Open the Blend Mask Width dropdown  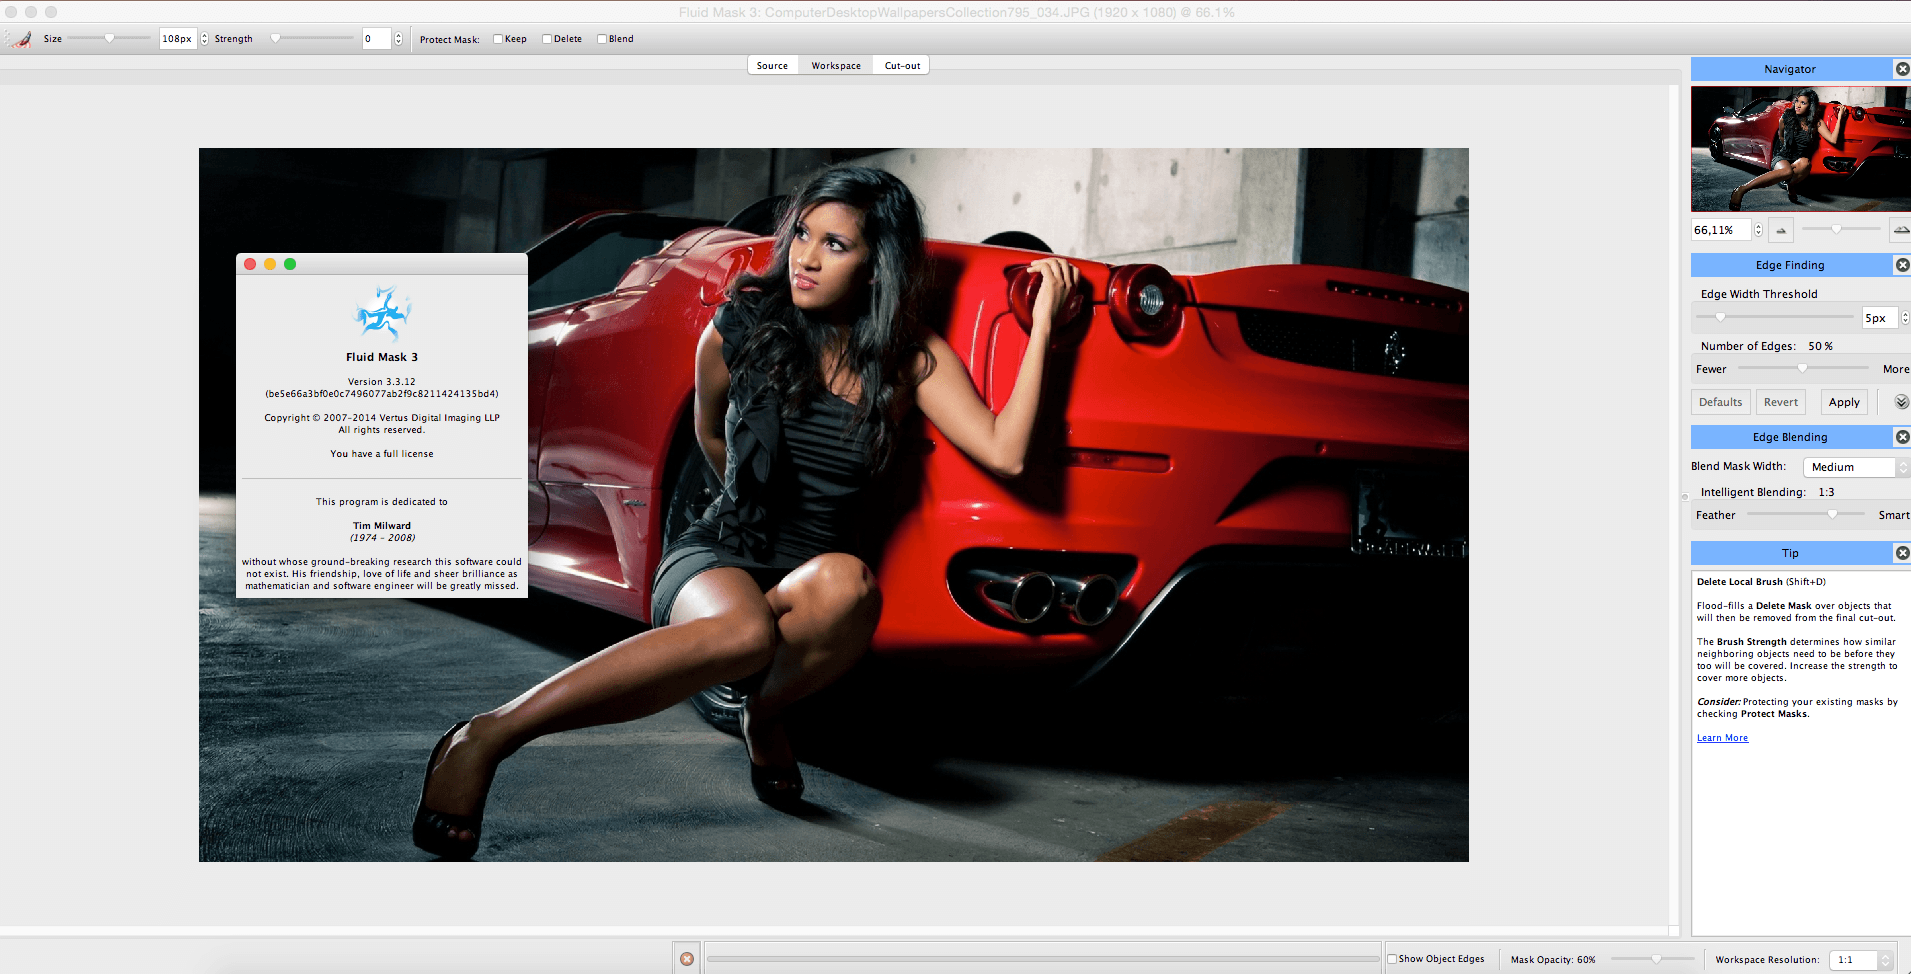click(1856, 467)
